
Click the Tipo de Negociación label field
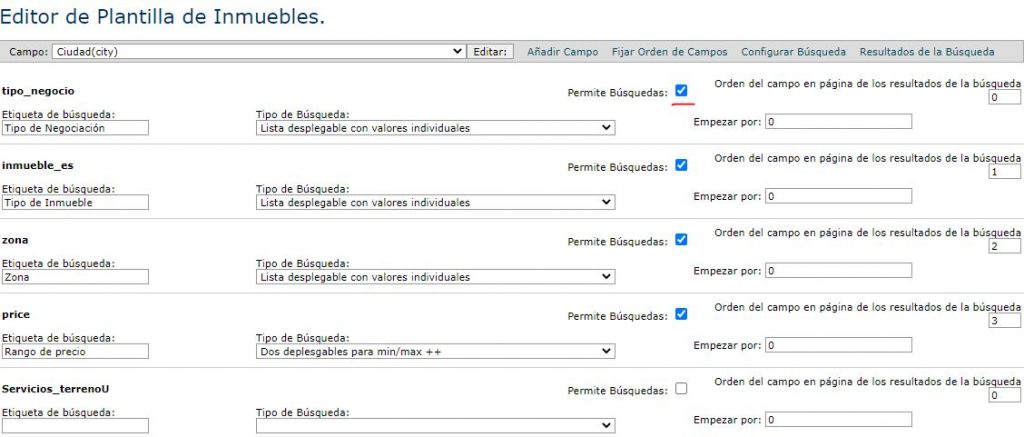tap(75, 128)
